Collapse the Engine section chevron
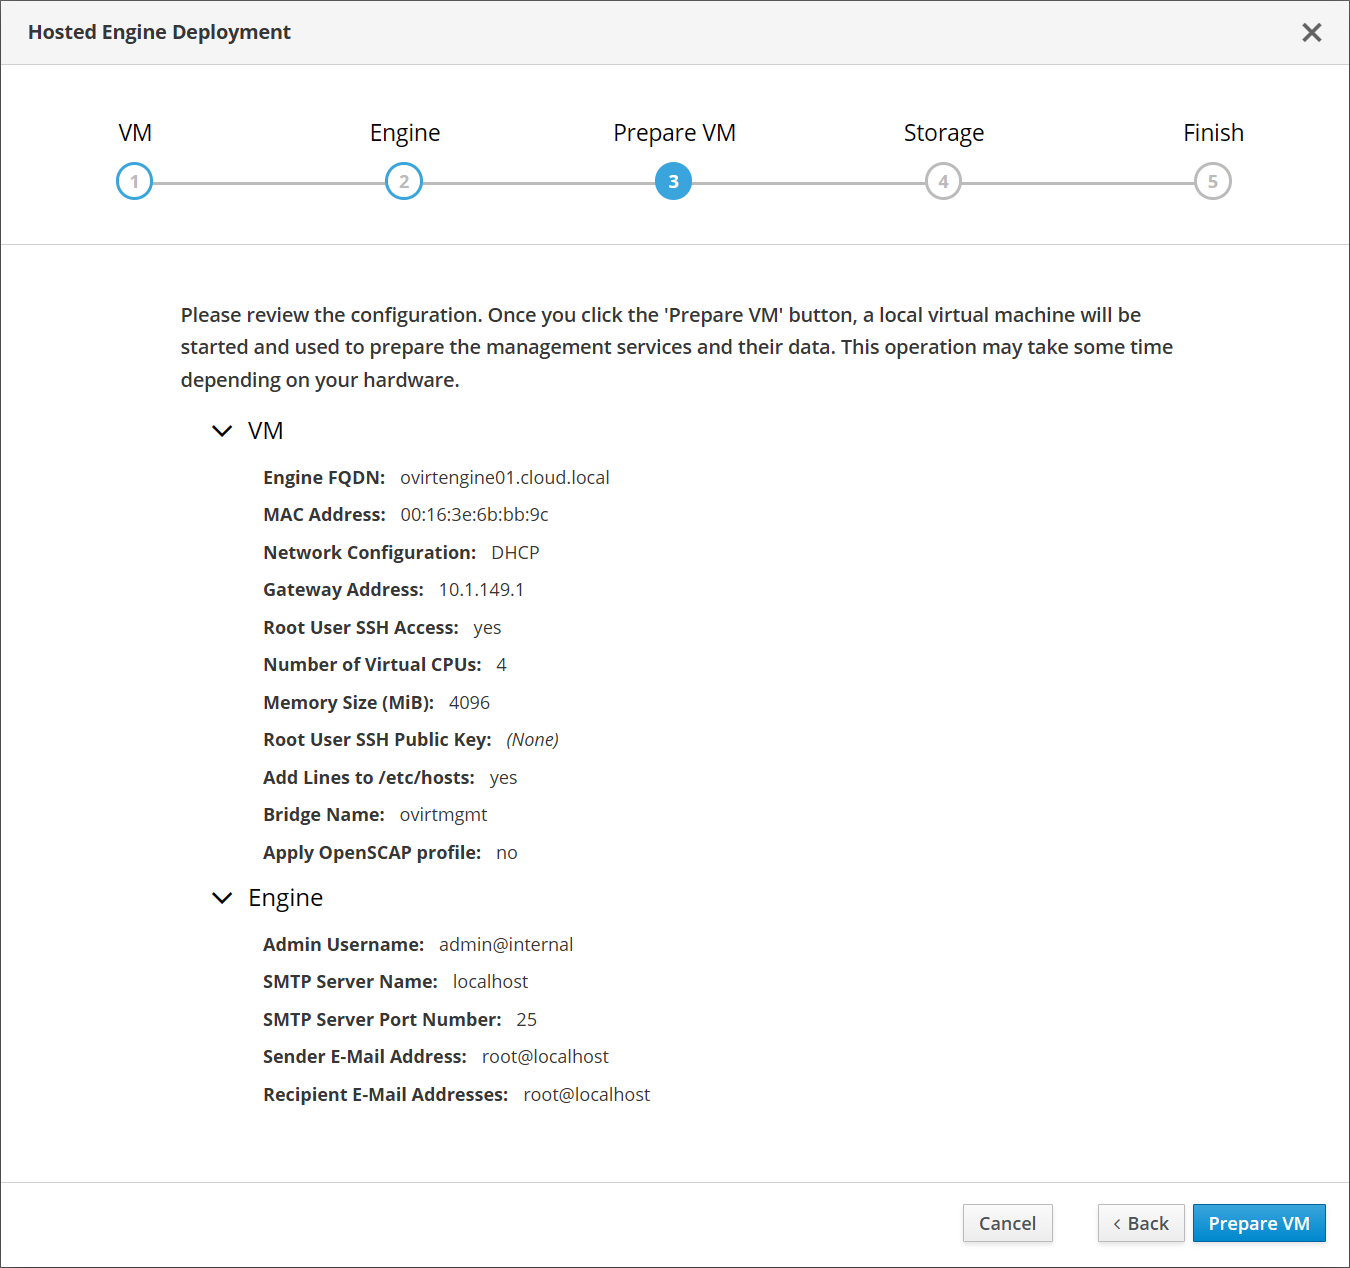1350x1268 pixels. 222,898
